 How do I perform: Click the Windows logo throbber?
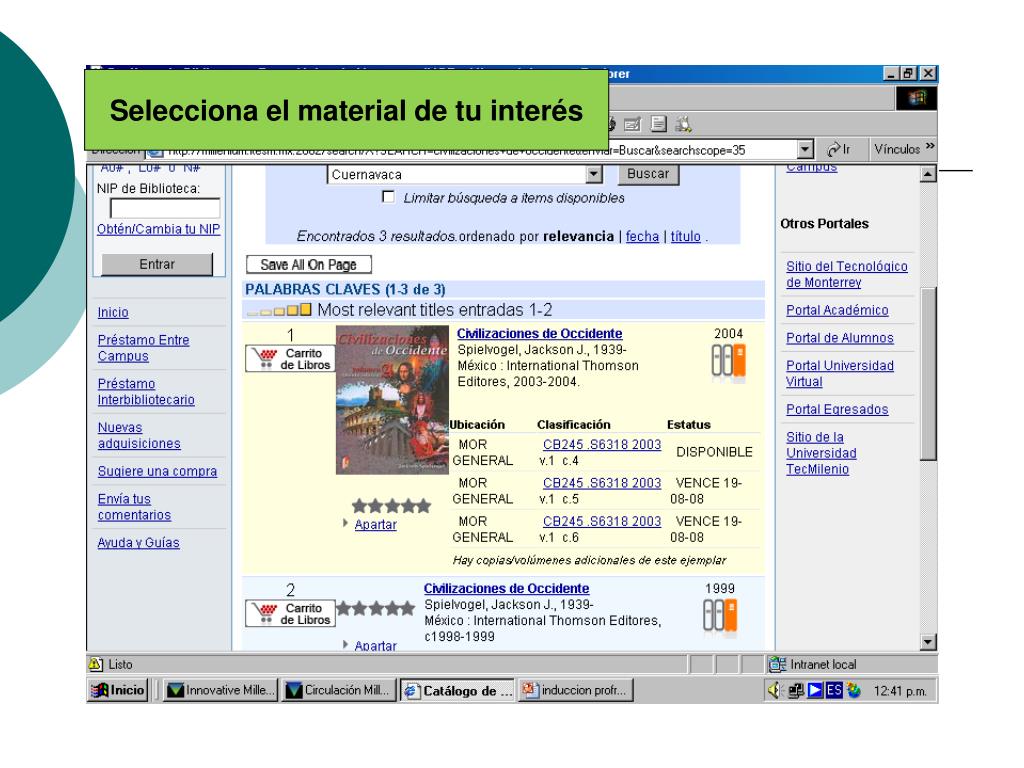(x=917, y=98)
